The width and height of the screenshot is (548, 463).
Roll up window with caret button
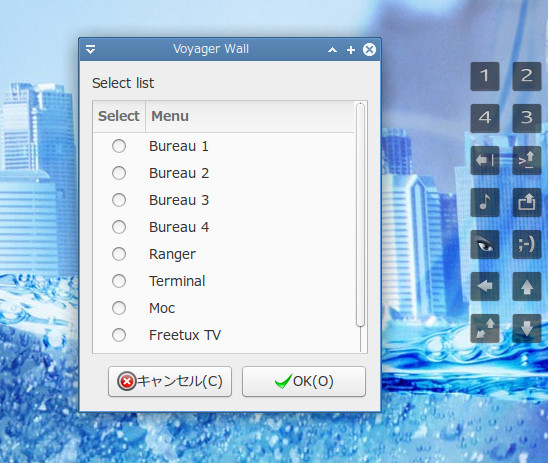coord(332,50)
